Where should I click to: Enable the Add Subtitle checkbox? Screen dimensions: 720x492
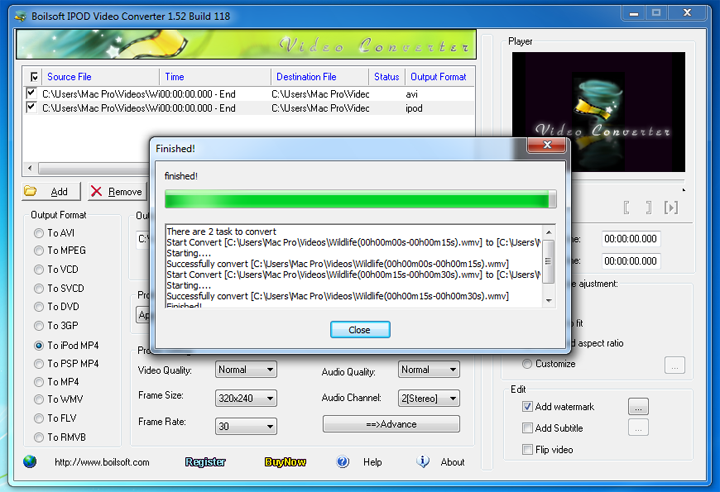[x=527, y=428]
